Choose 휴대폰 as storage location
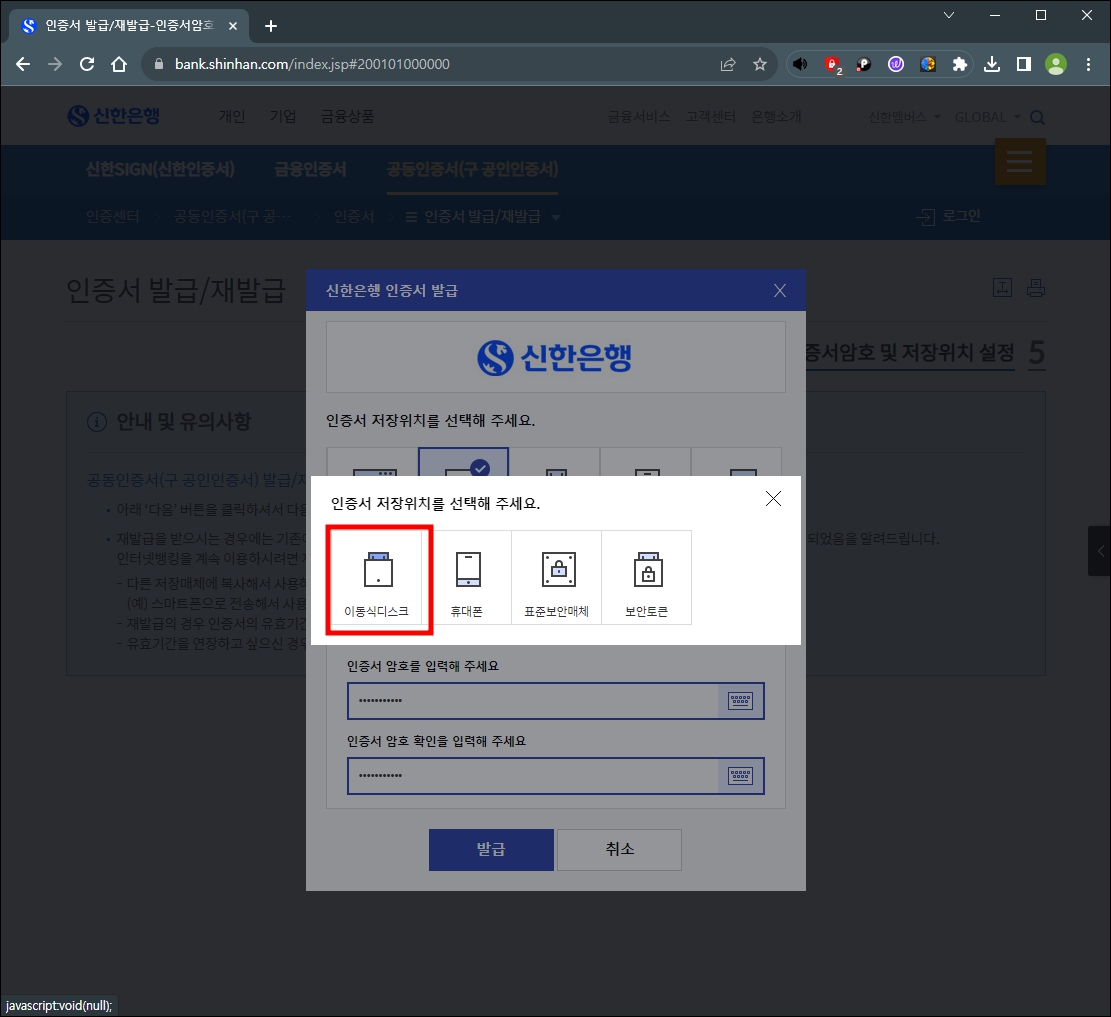 467,578
